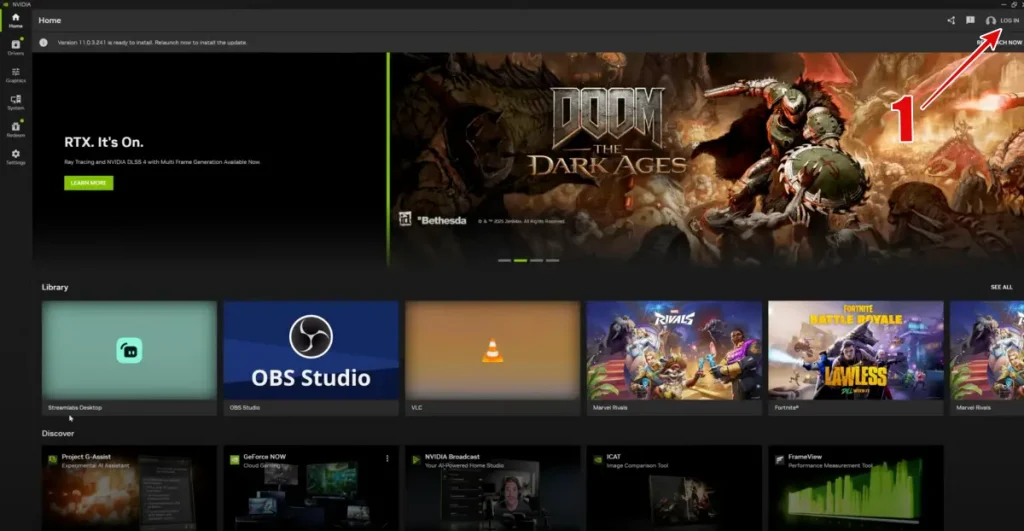Image resolution: width=1024 pixels, height=531 pixels.
Task: Click the Home title in the header
Action: (x=50, y=20)
